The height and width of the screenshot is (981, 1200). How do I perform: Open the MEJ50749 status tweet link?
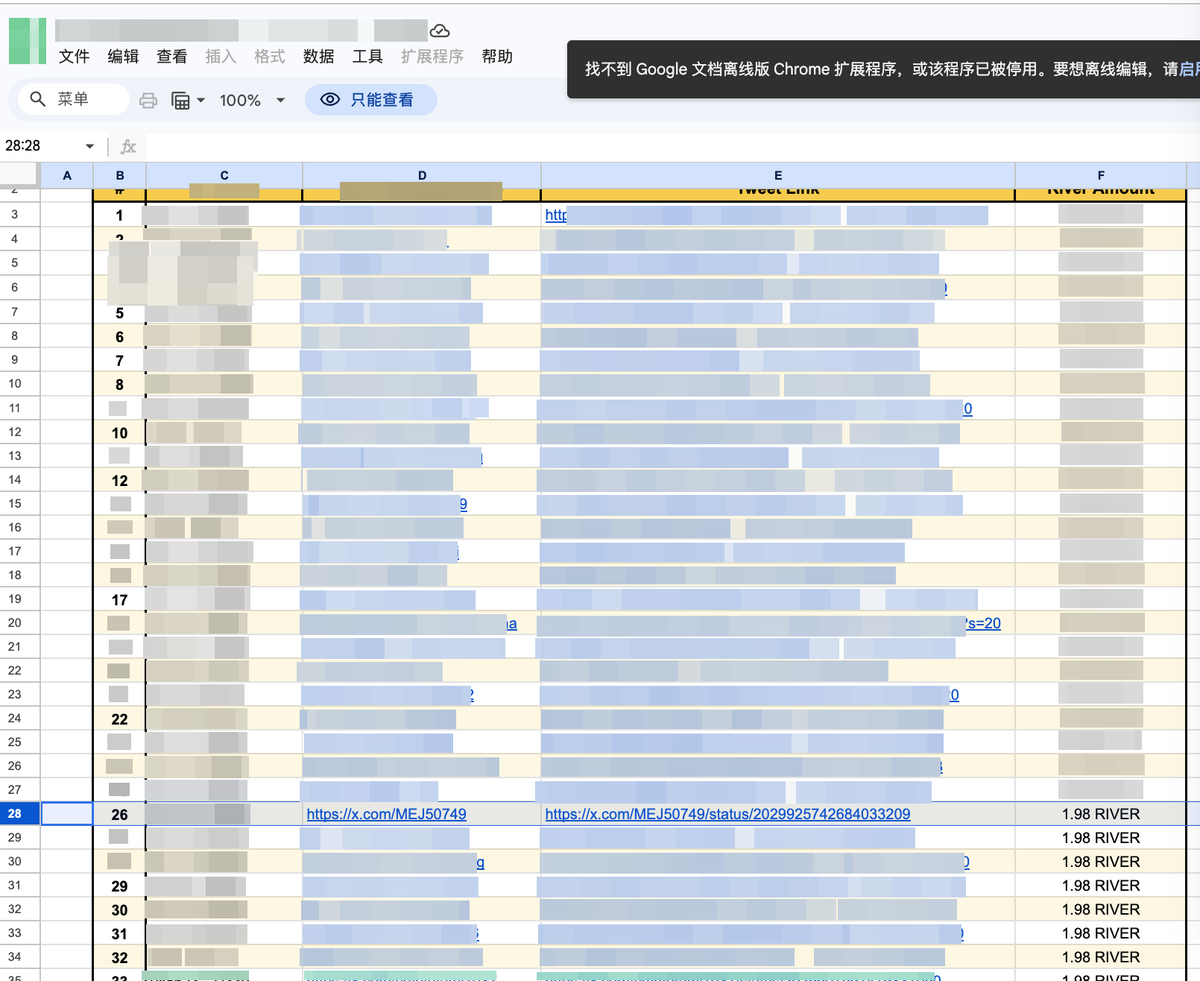point(727,814)
